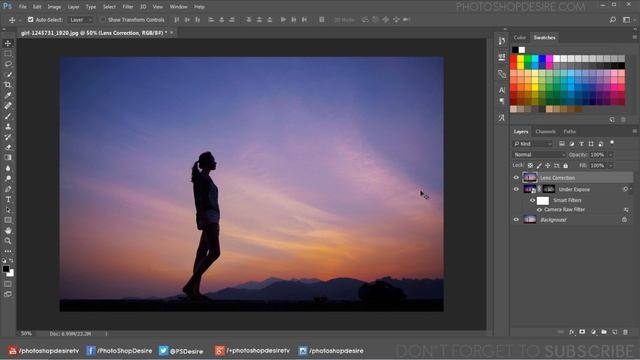Open the Auto-Select Layer dropdown
Viewport: 640px width, 360px height.
(x=80, y=20)
